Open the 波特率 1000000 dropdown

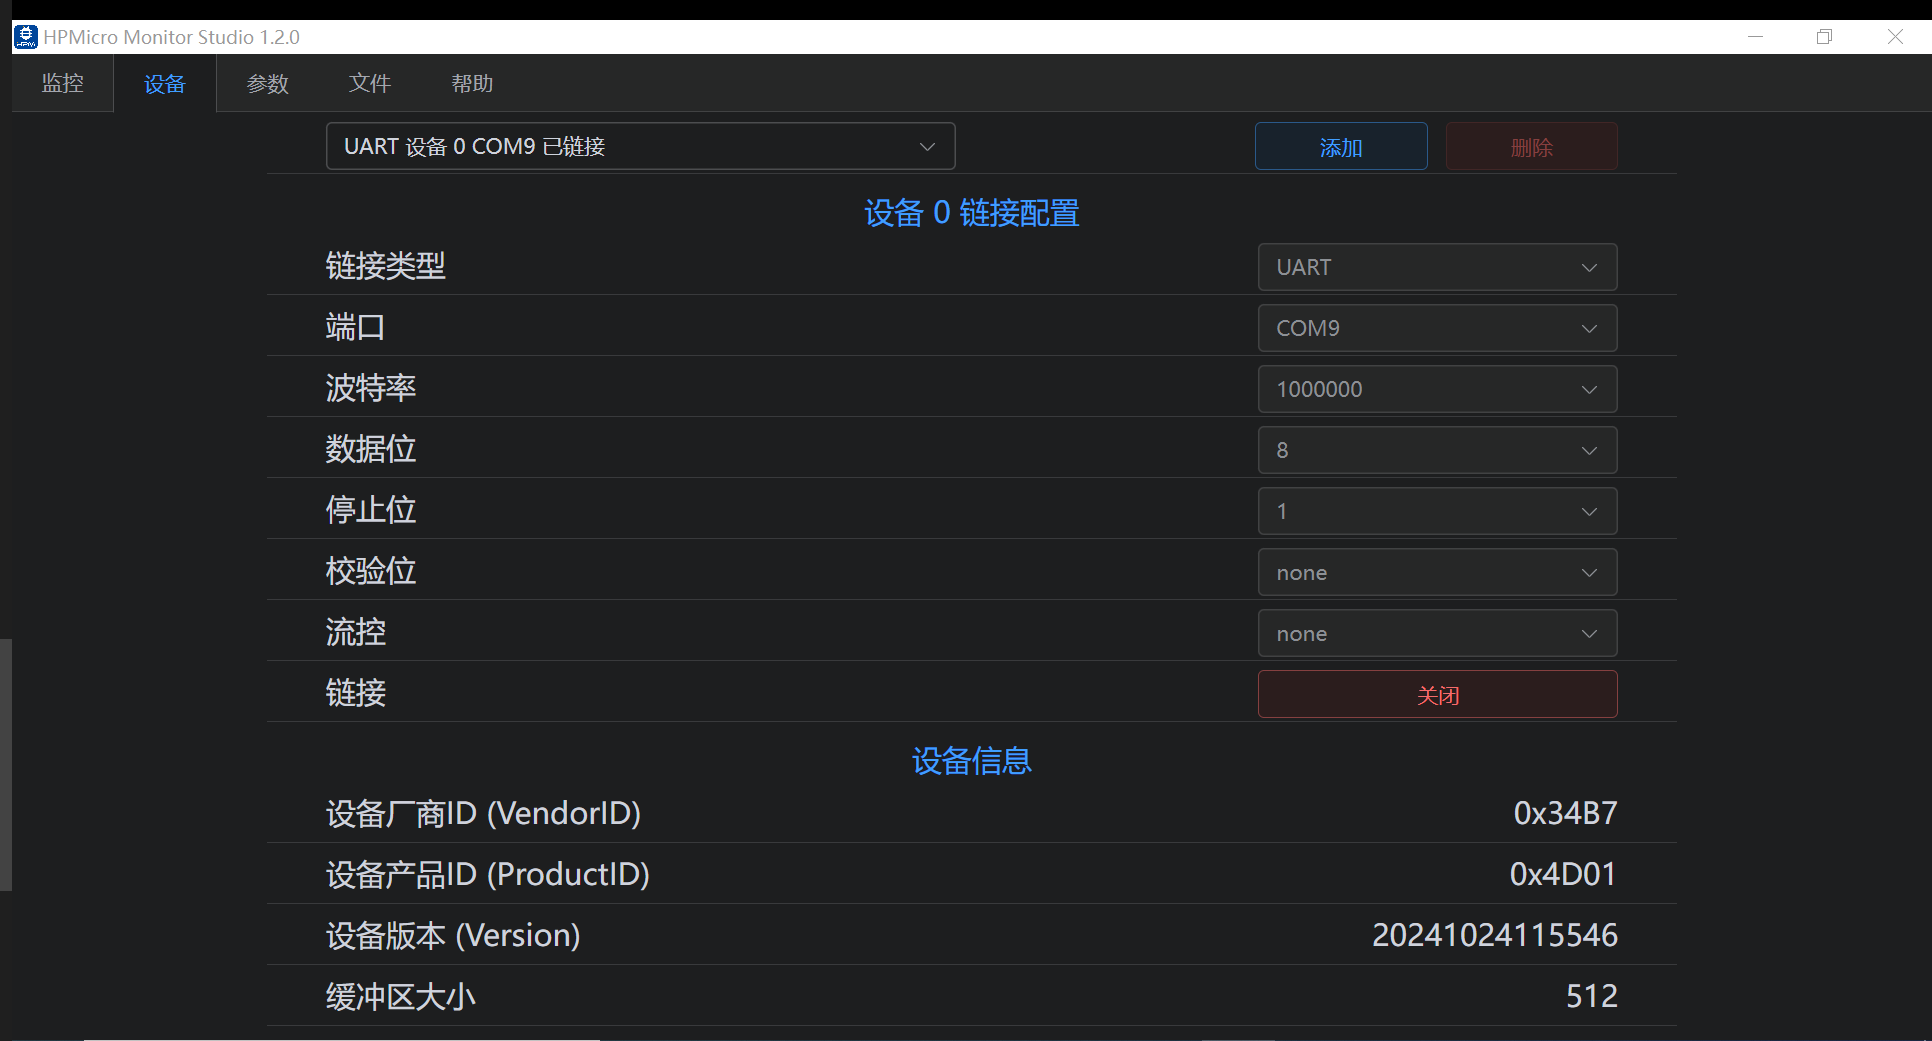[1438, 390]
